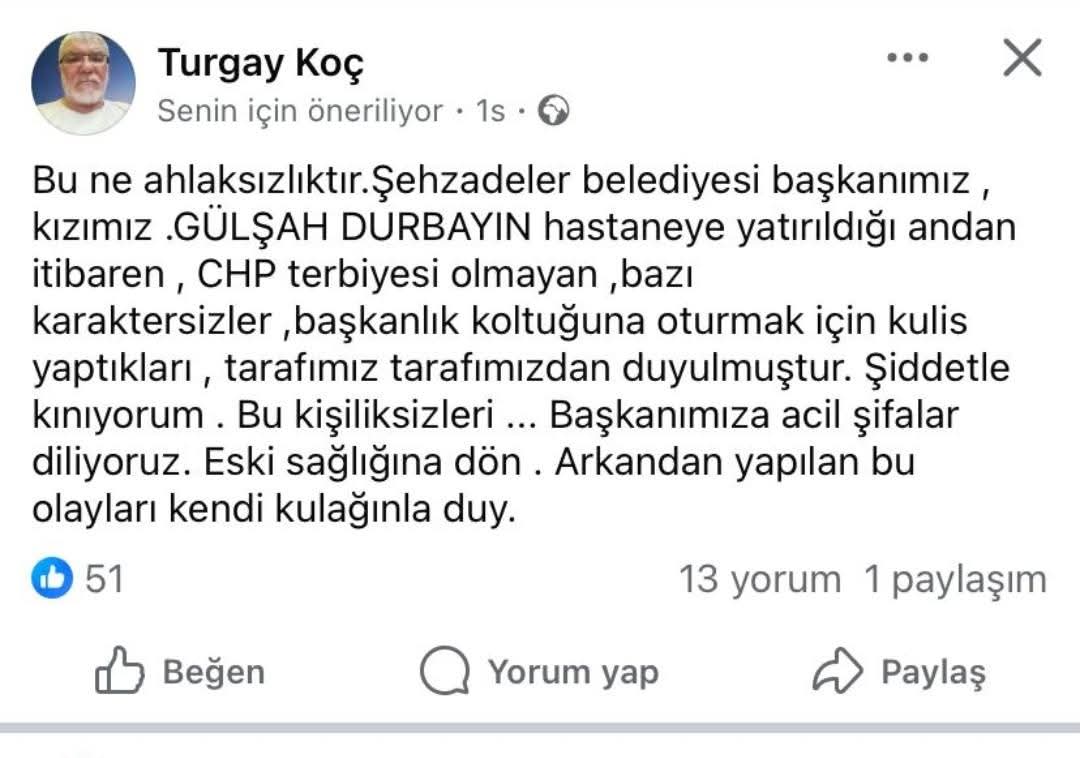Click the globe public privacy icon
Screen dimensions: 1080x758
553,111
